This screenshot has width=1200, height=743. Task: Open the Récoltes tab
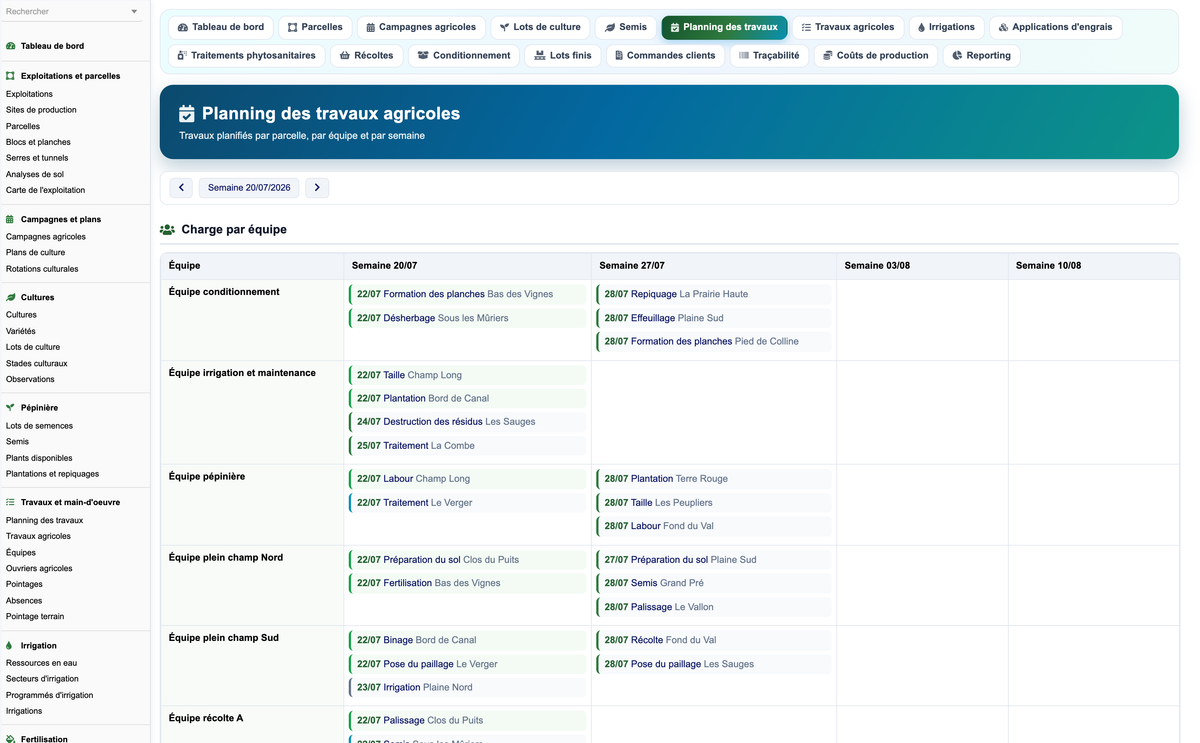click(x=367, y=55)
